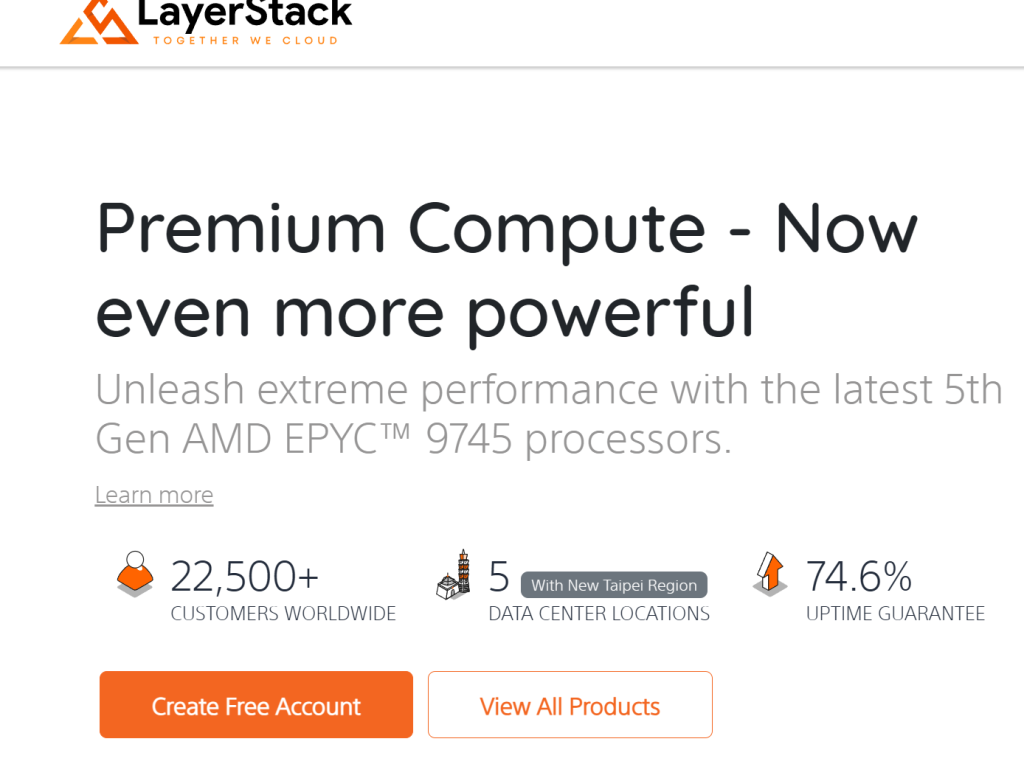Click the LayerStack wordmark text
This screenshot has width=1024, height=764.
(245, 14)
